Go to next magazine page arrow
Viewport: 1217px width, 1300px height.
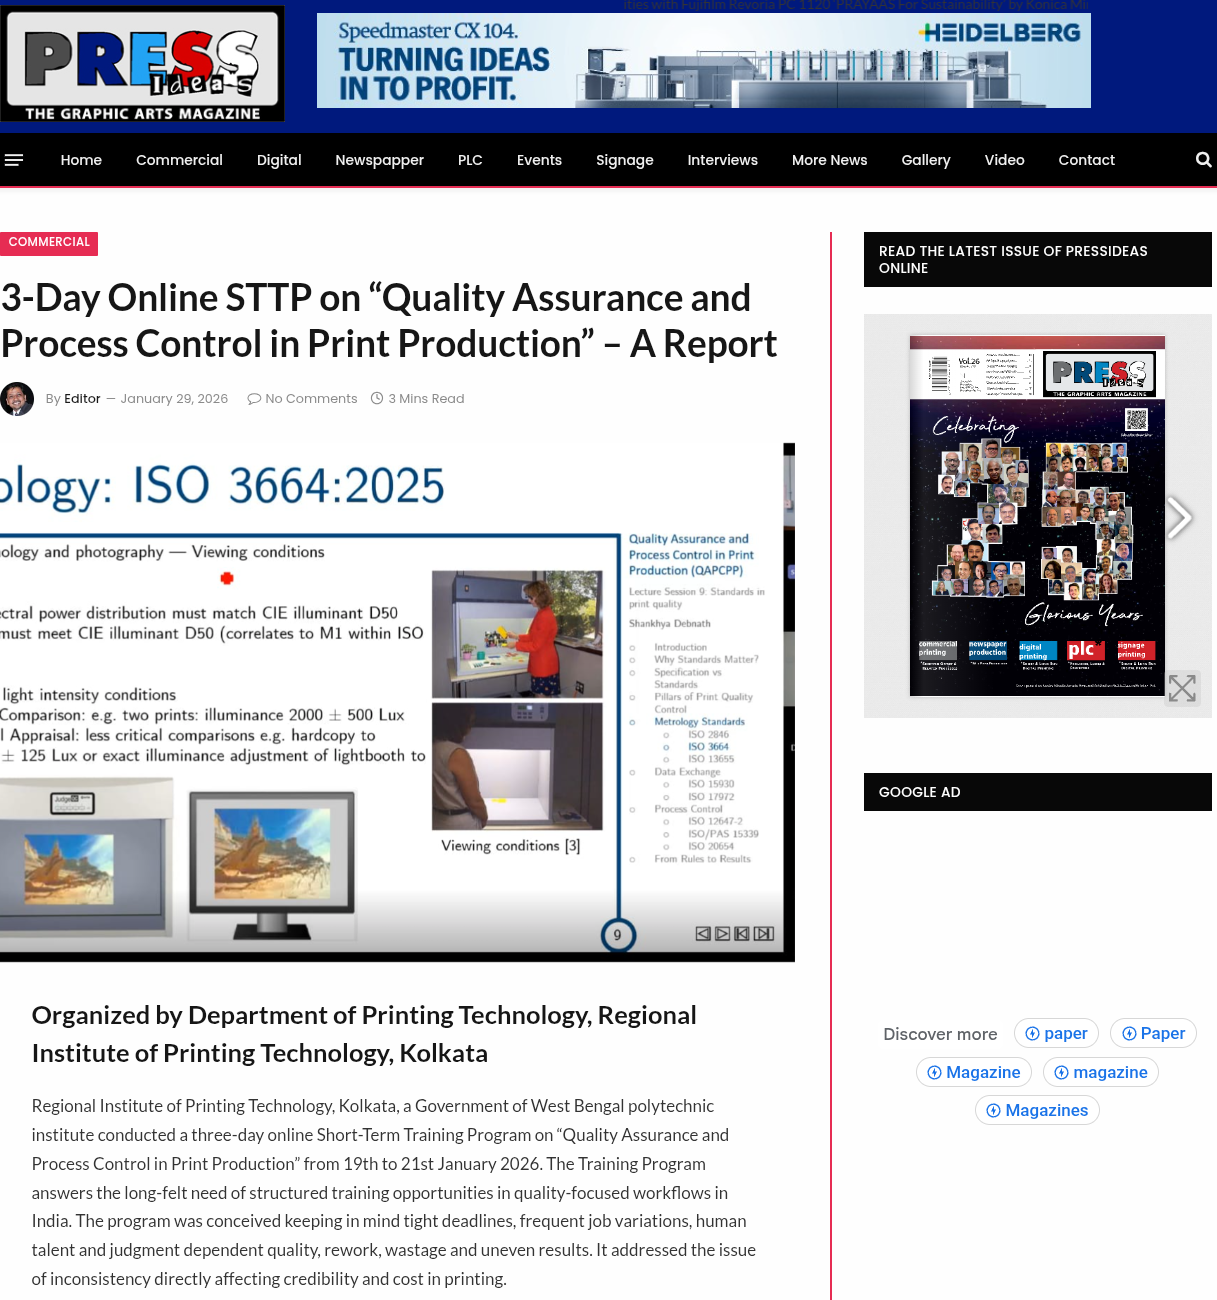pyautogui.click(x=1180, y=517)
